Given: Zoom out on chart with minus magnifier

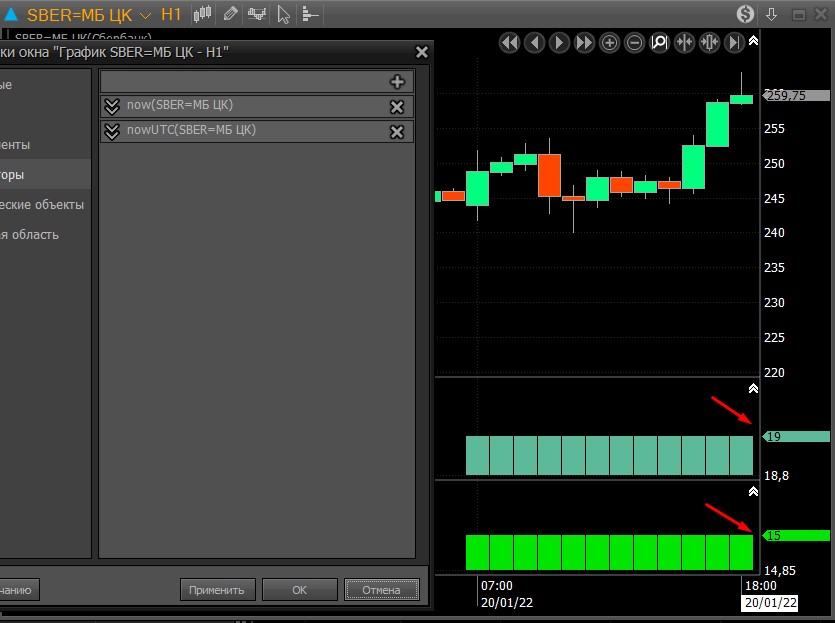Looking at the screenshot, I should click(x=635, y=42).
